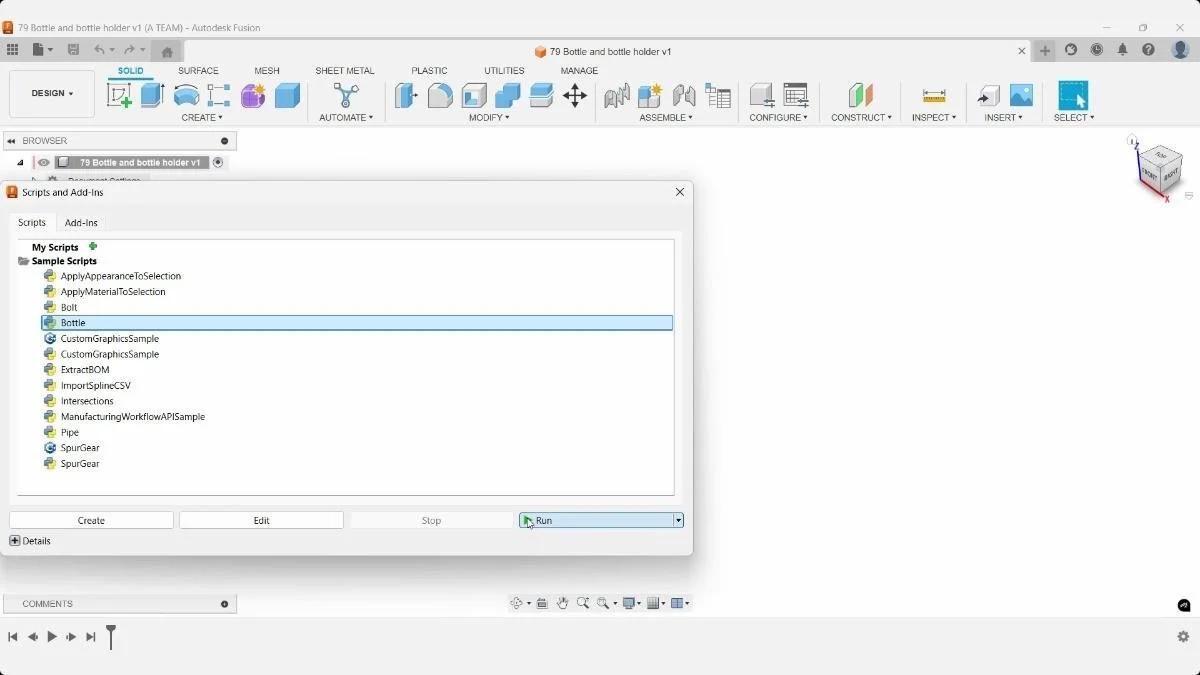Screen dimensions: 1200x675
Task: Click the Create Form icon
Action: pos(253,96)
